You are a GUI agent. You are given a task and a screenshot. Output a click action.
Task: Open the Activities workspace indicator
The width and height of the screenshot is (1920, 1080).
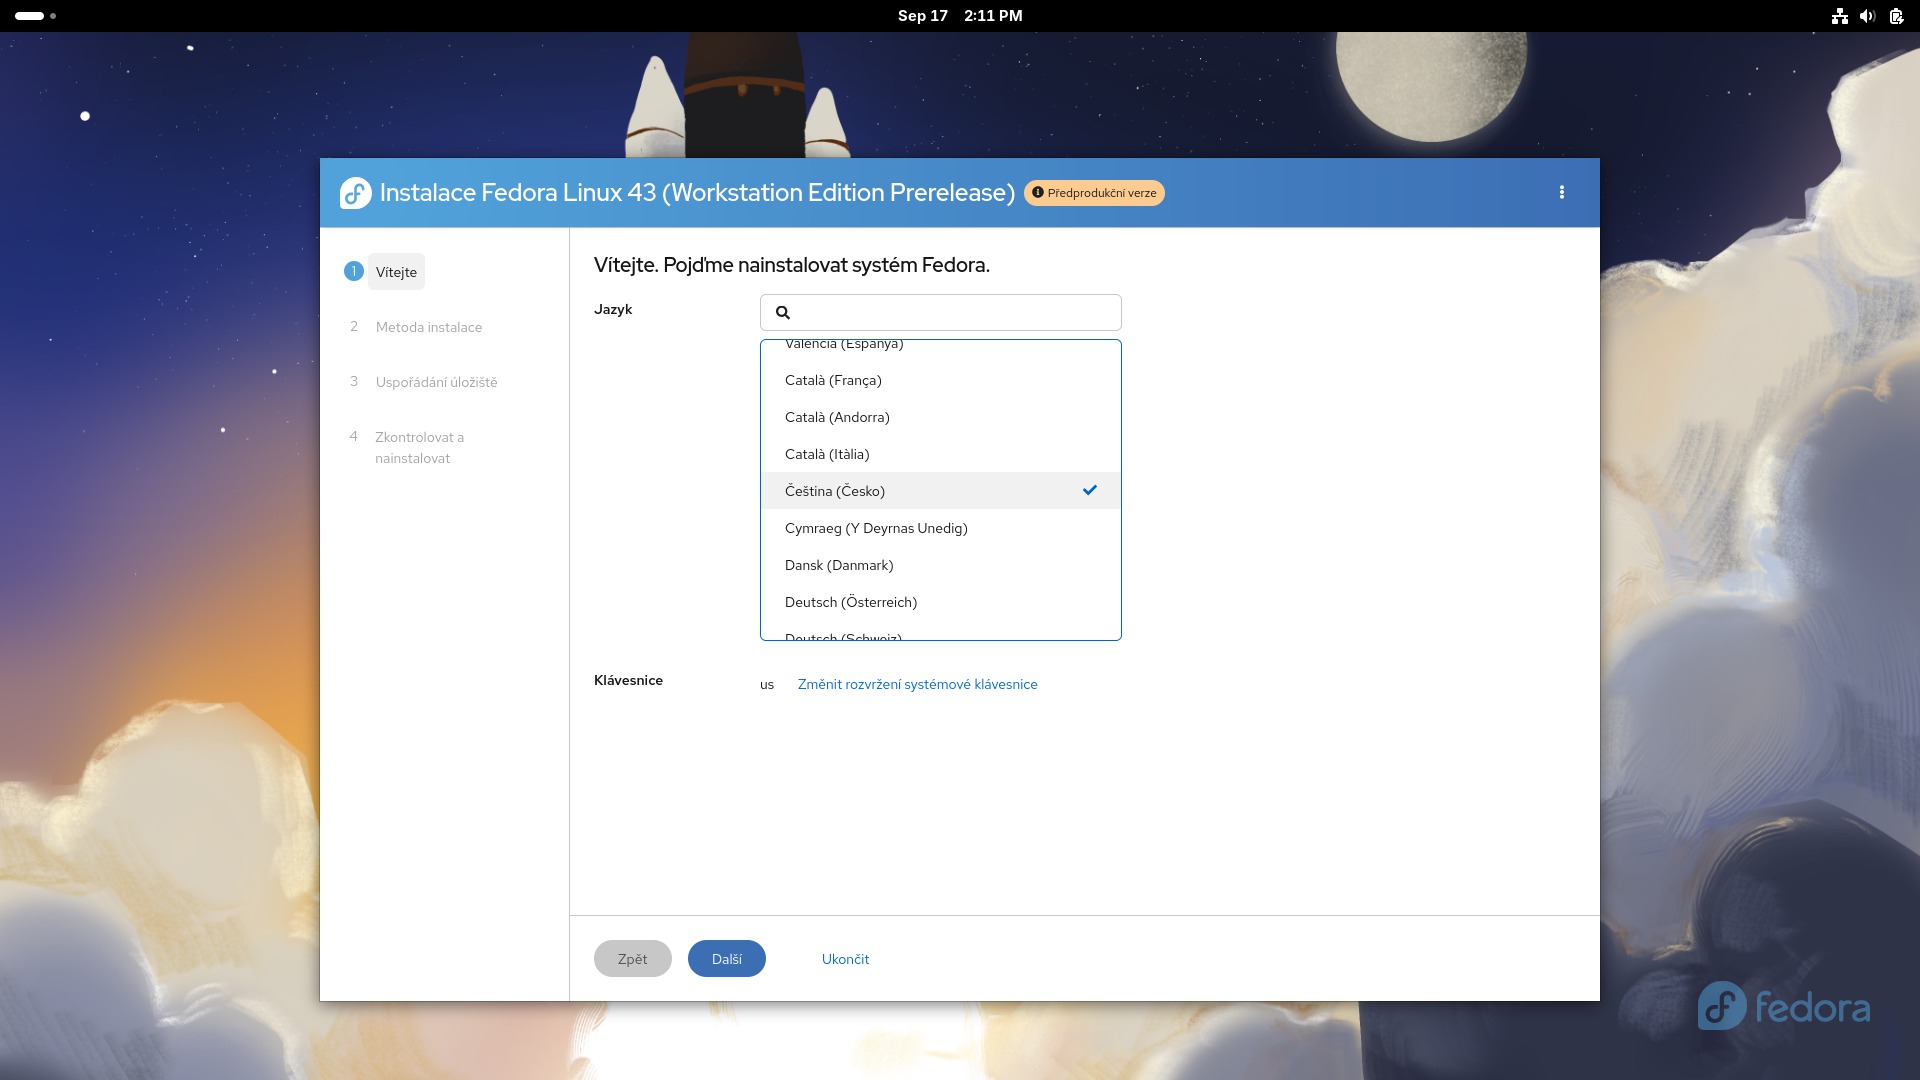click(x=35, y=16)
